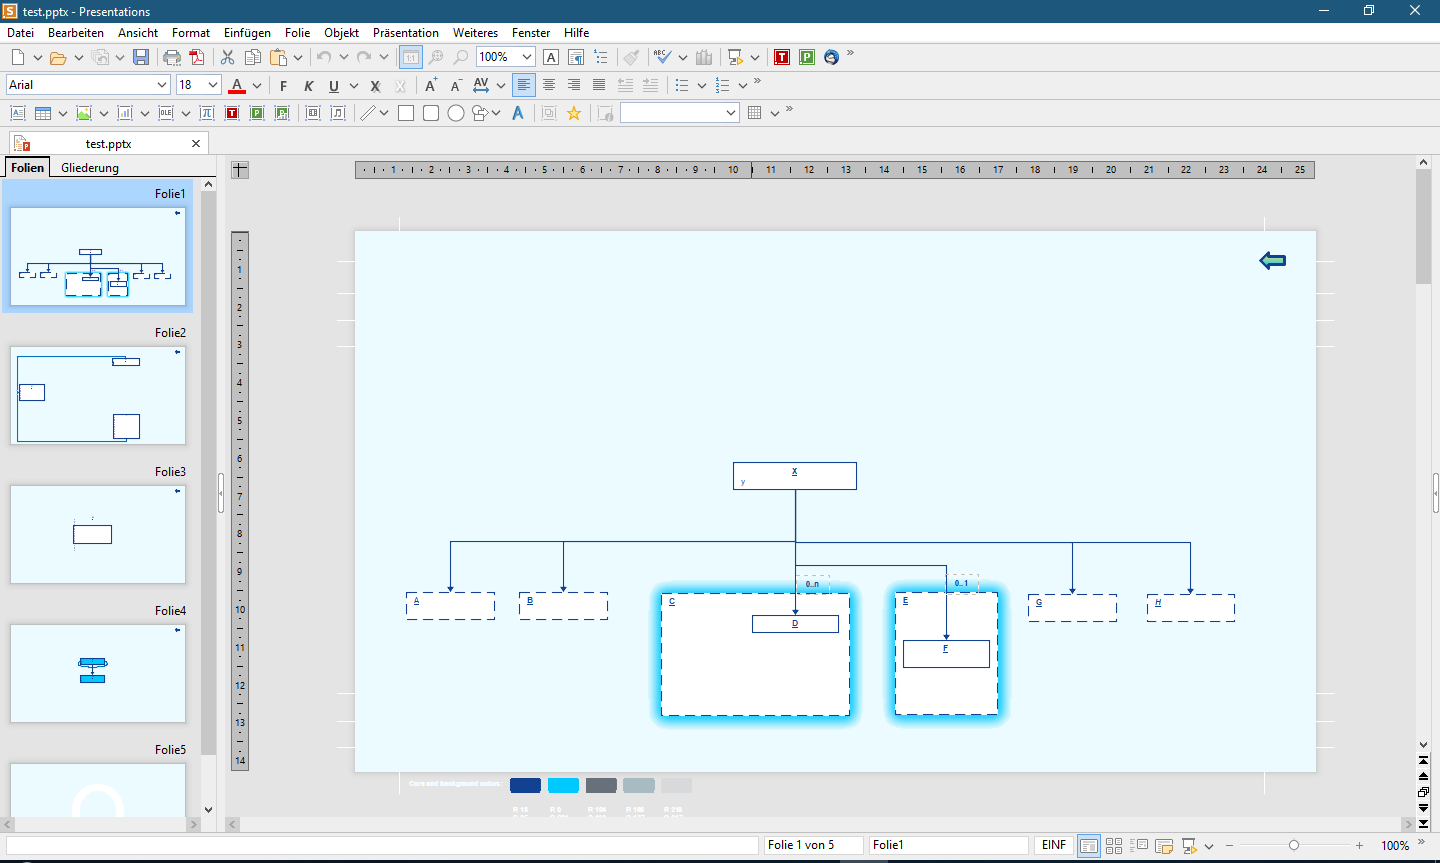This screenshot has height=863, width=1440.
Task: Expand the font size 18 dropdown
Action: click(213, 85)
